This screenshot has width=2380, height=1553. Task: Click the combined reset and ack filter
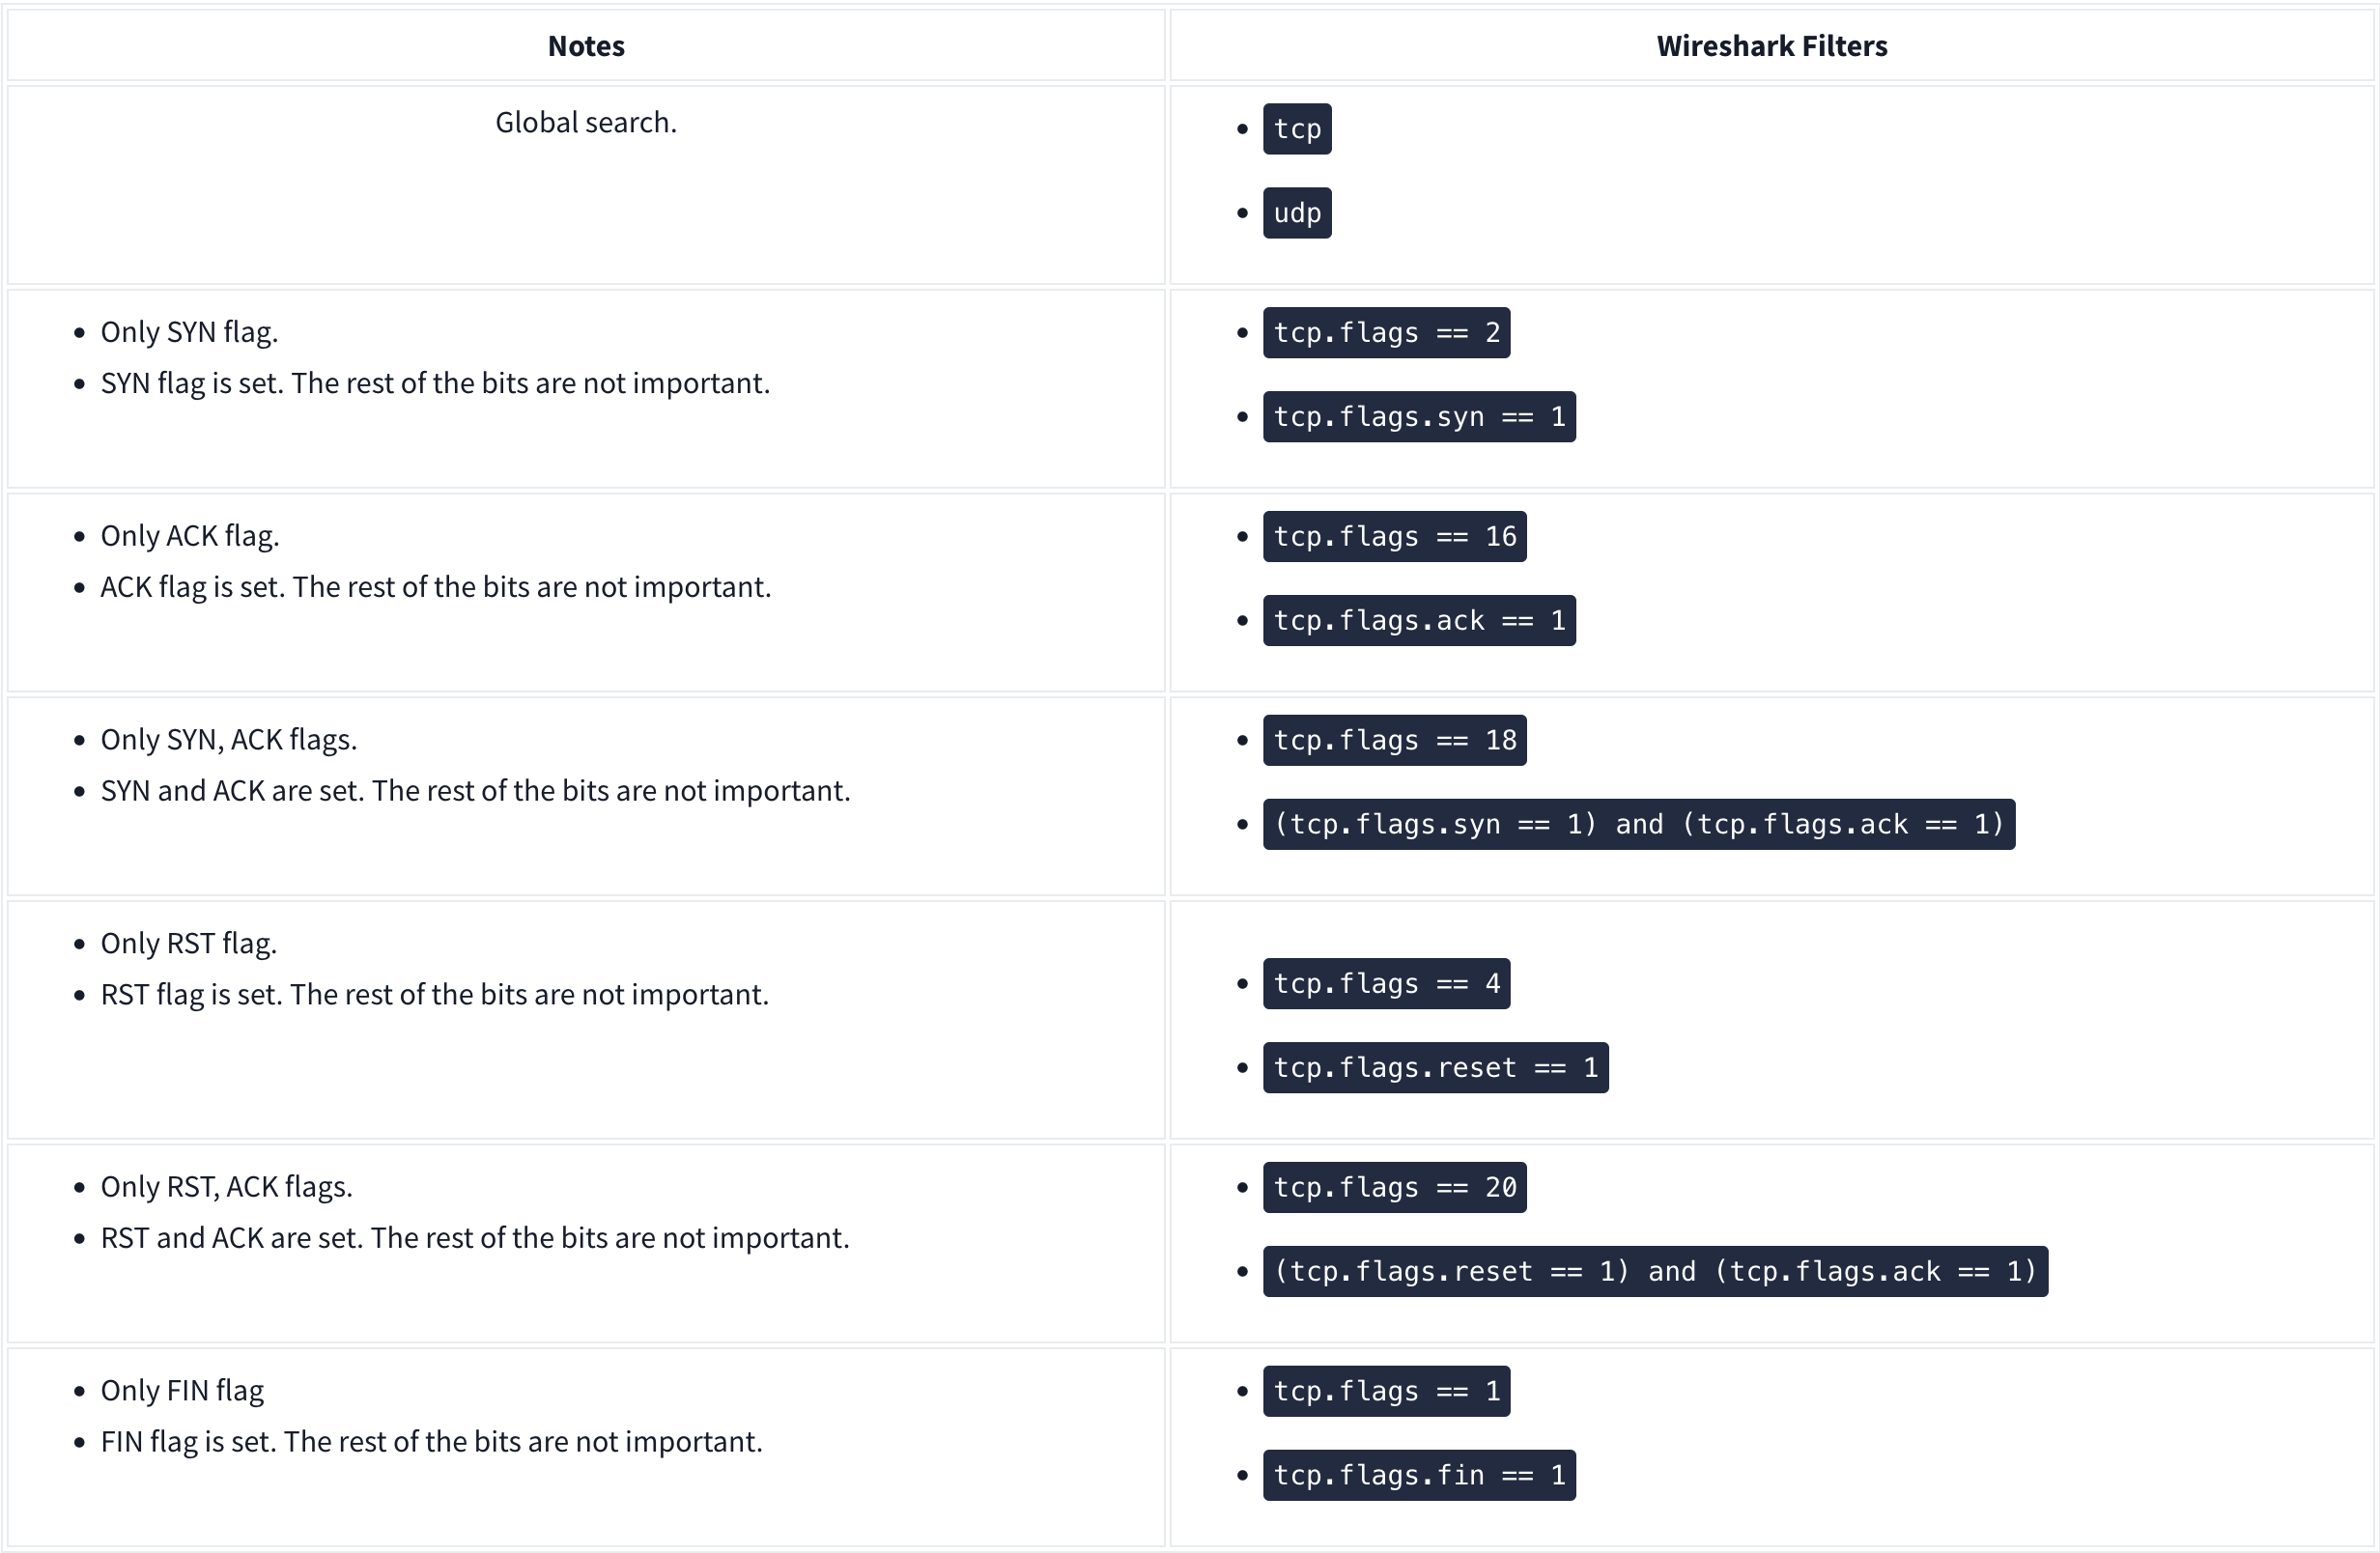click(1654, 1272)
